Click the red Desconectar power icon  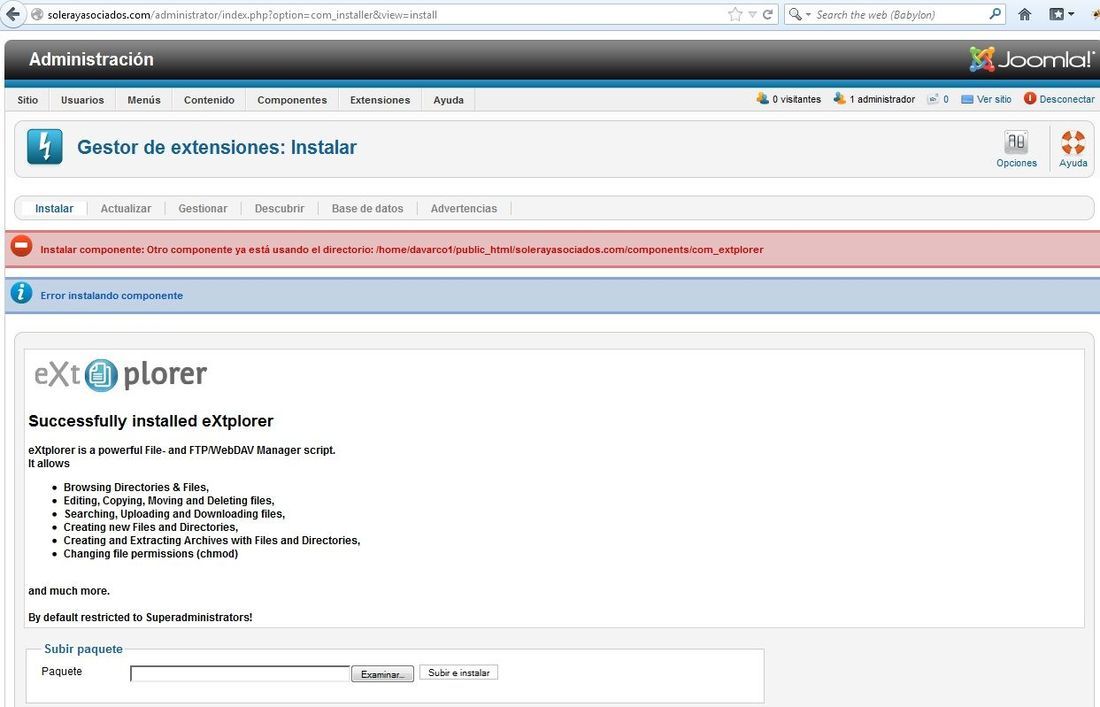1030,98
